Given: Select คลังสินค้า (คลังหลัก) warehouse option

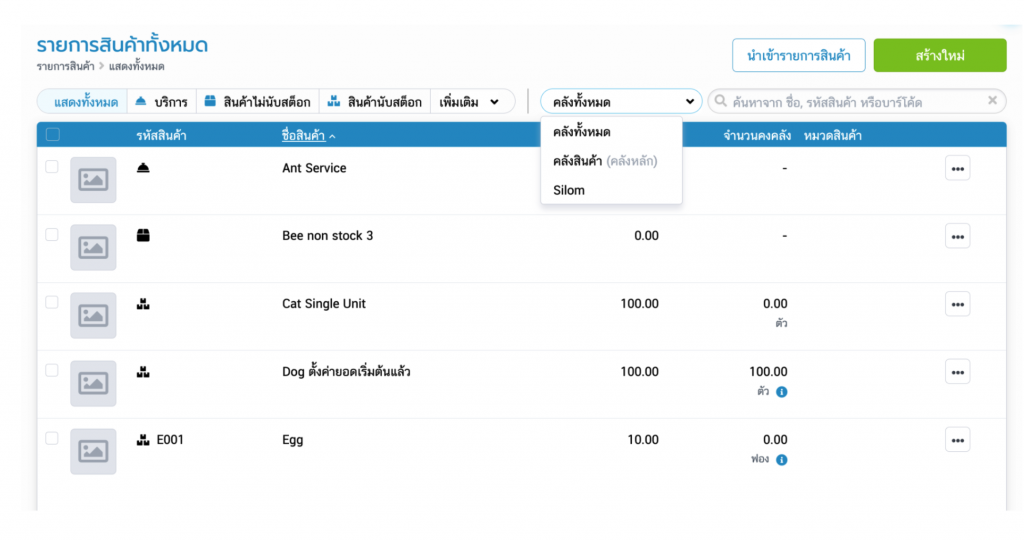Looking at the screenshot, I should pos(604,161).
